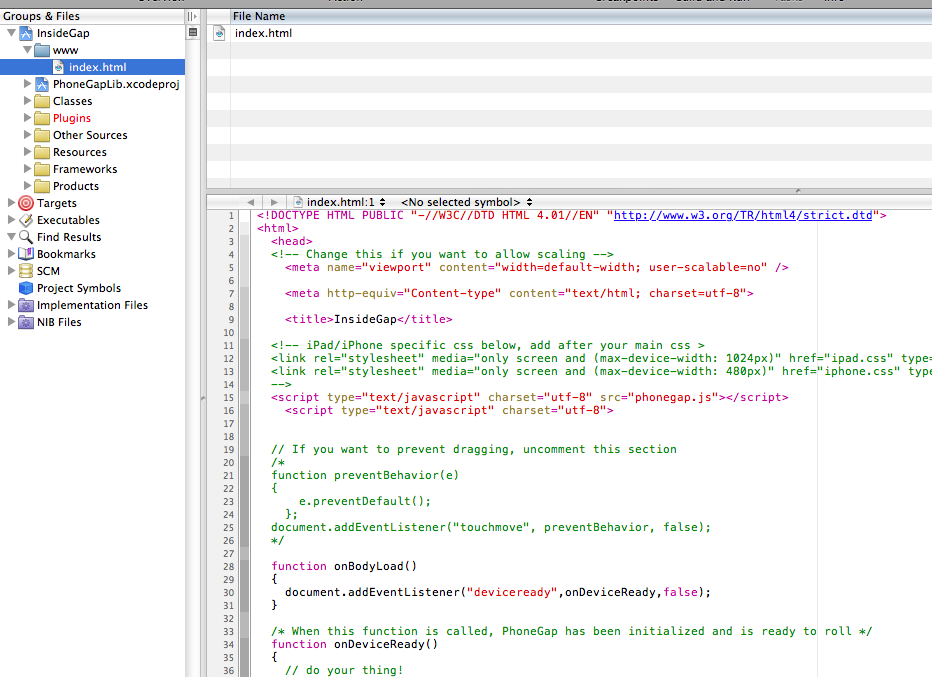
Task: Click the Products folder icon
Action: coord(42,186)
